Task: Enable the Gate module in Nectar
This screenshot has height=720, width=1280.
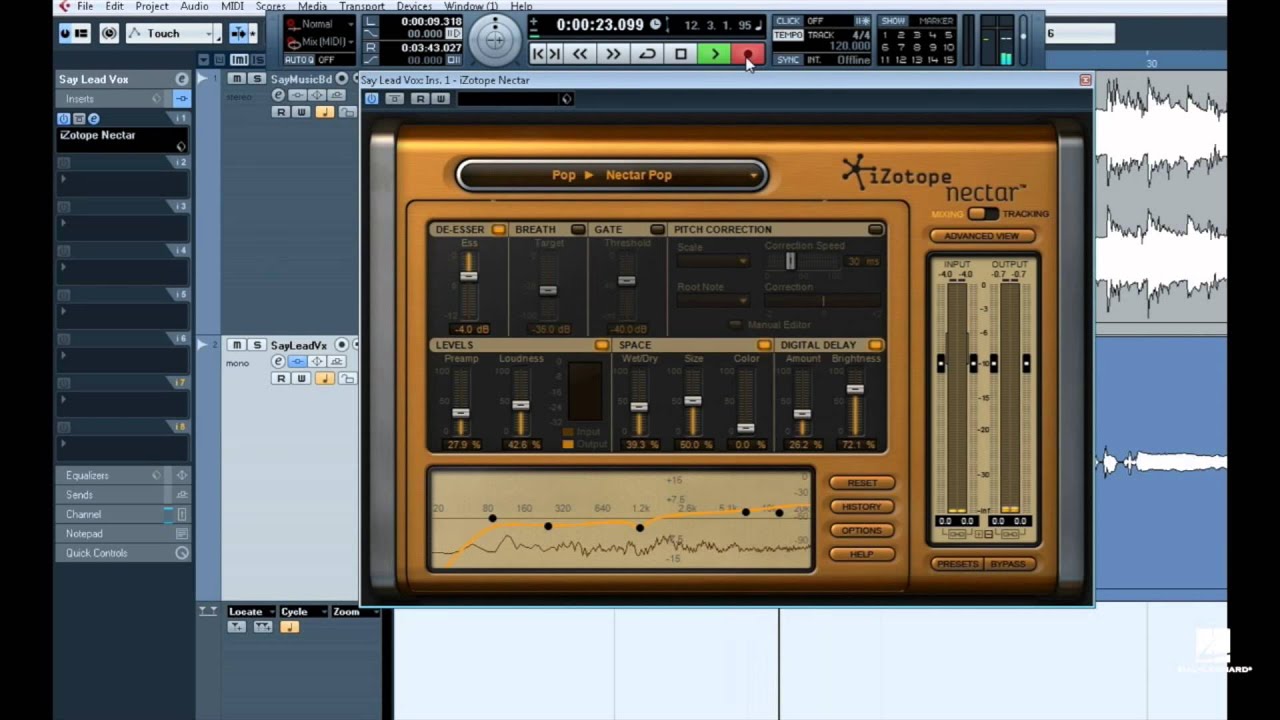Action: coord(657,230)
